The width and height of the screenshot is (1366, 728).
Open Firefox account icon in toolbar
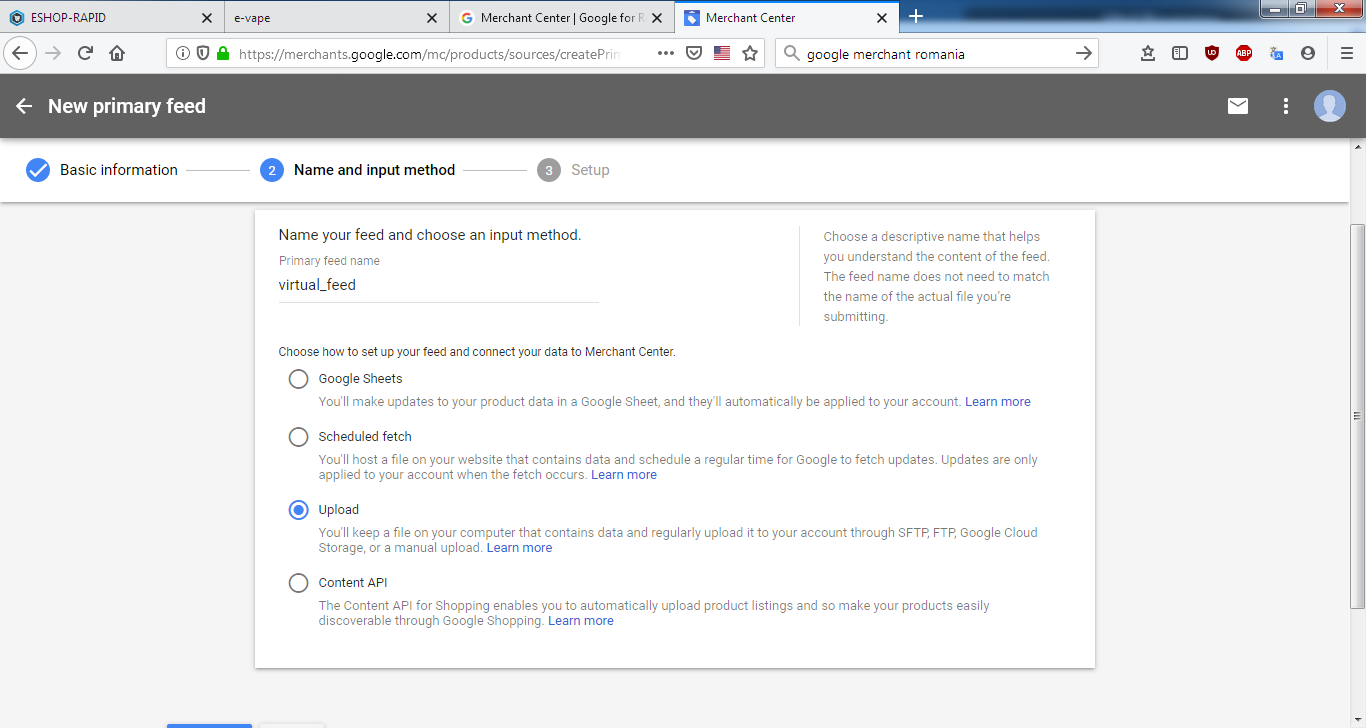(1308, 54)
